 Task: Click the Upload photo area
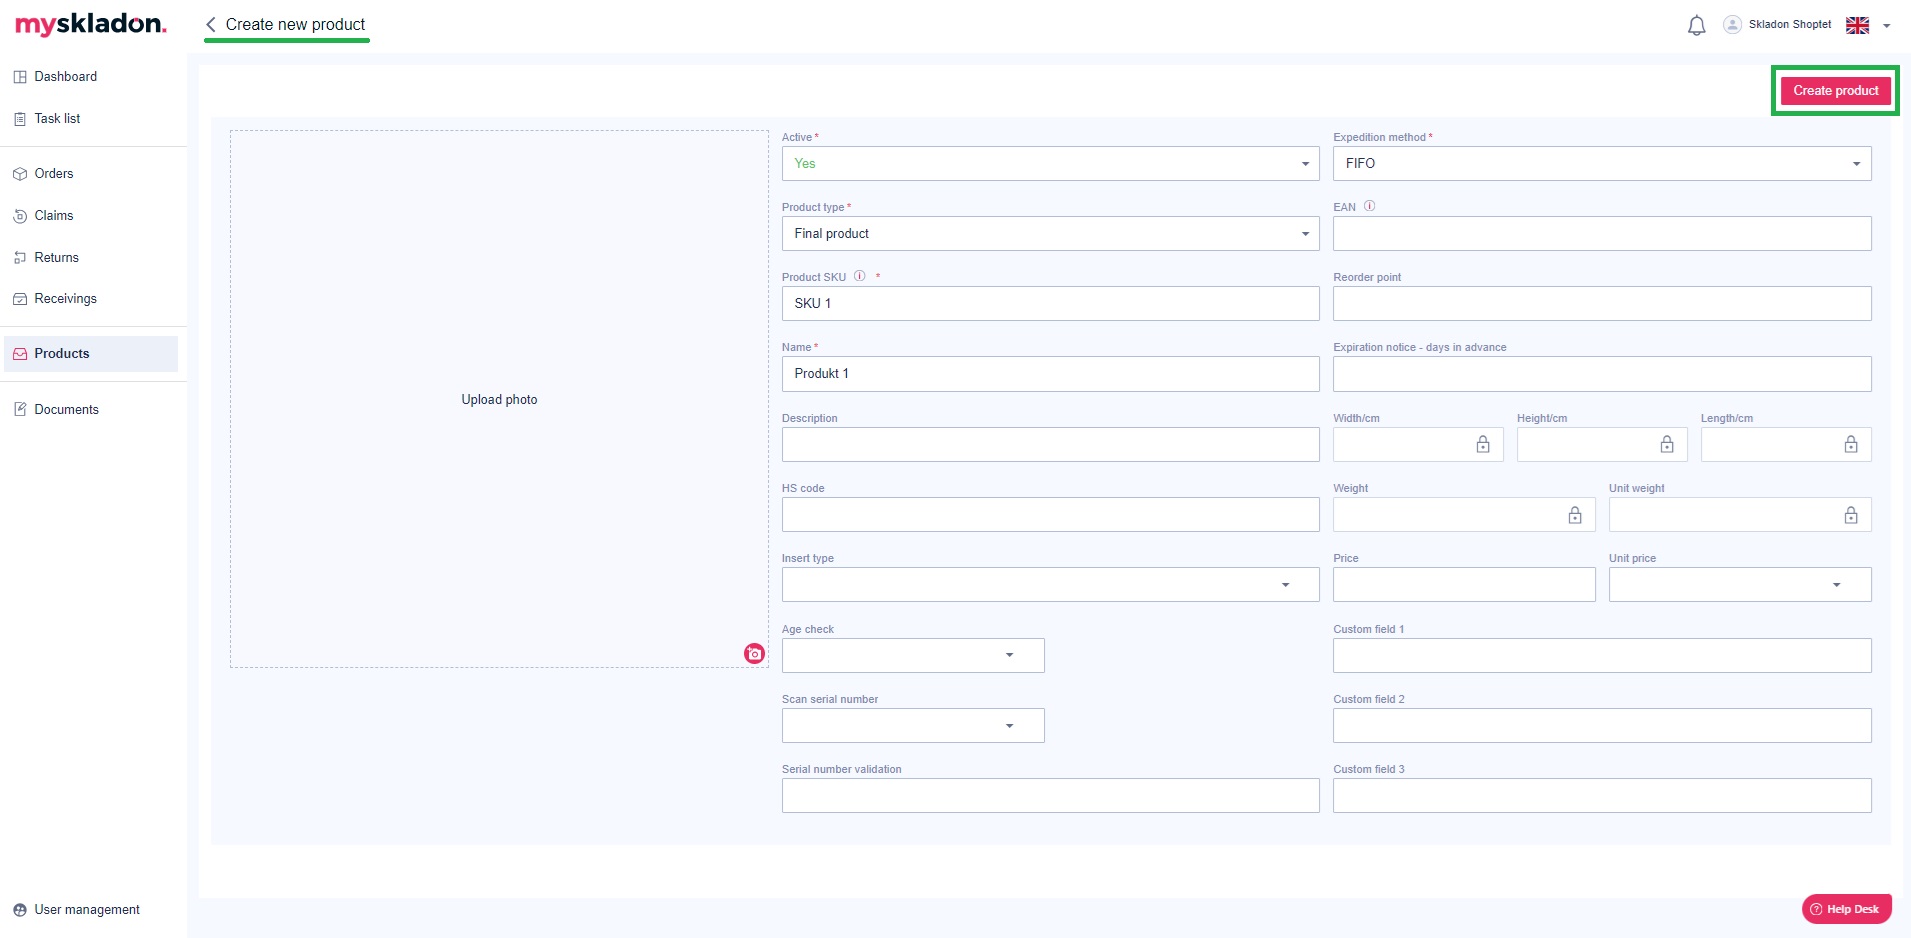point(499,399)
